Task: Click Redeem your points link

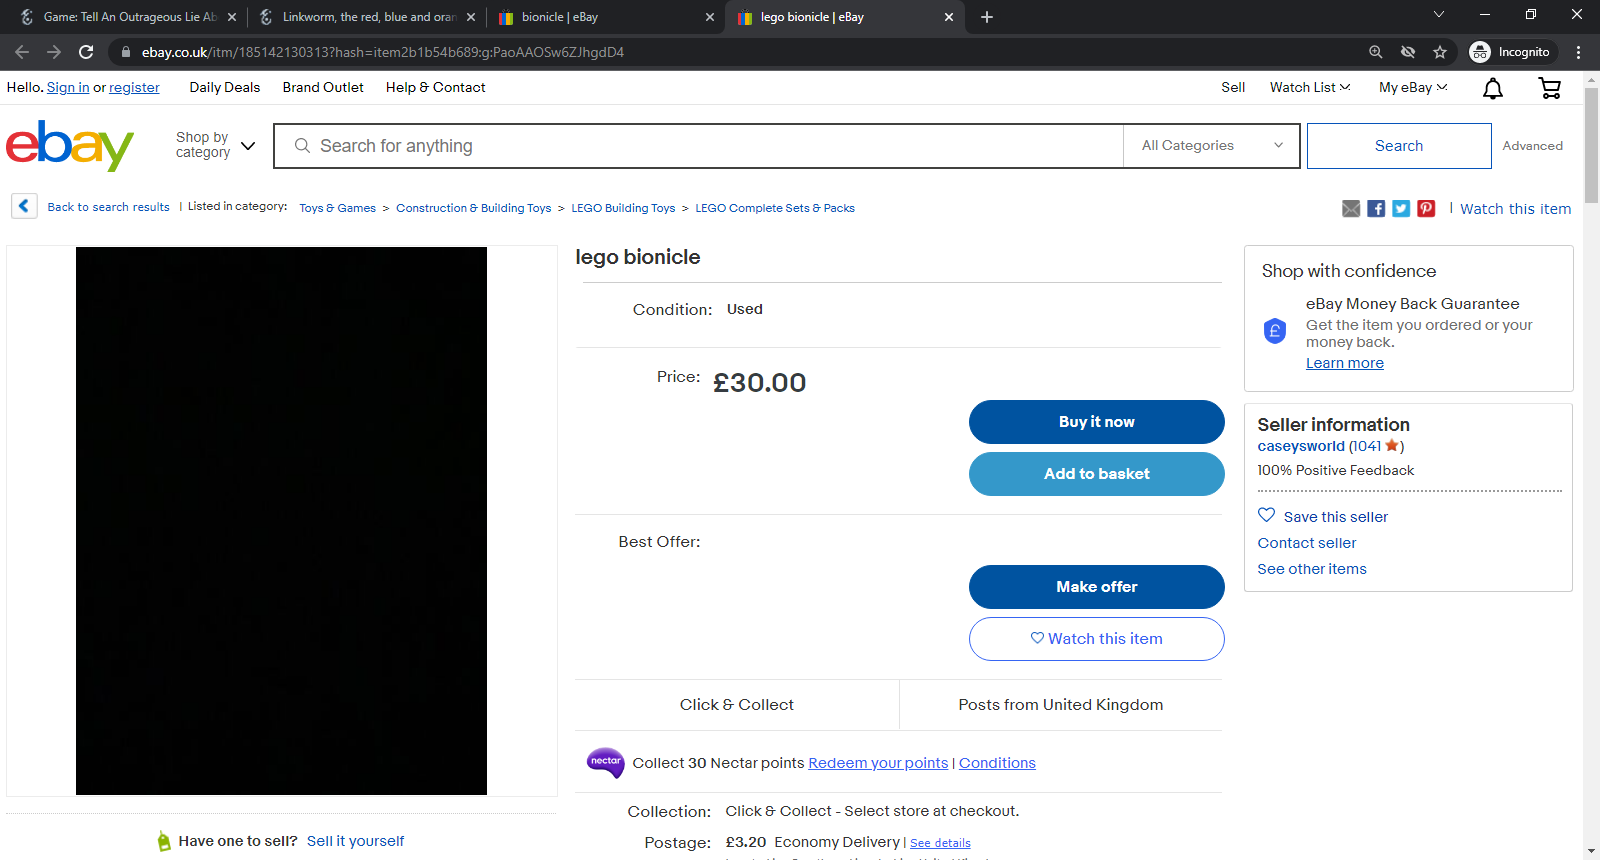Action: pos(878,763)
